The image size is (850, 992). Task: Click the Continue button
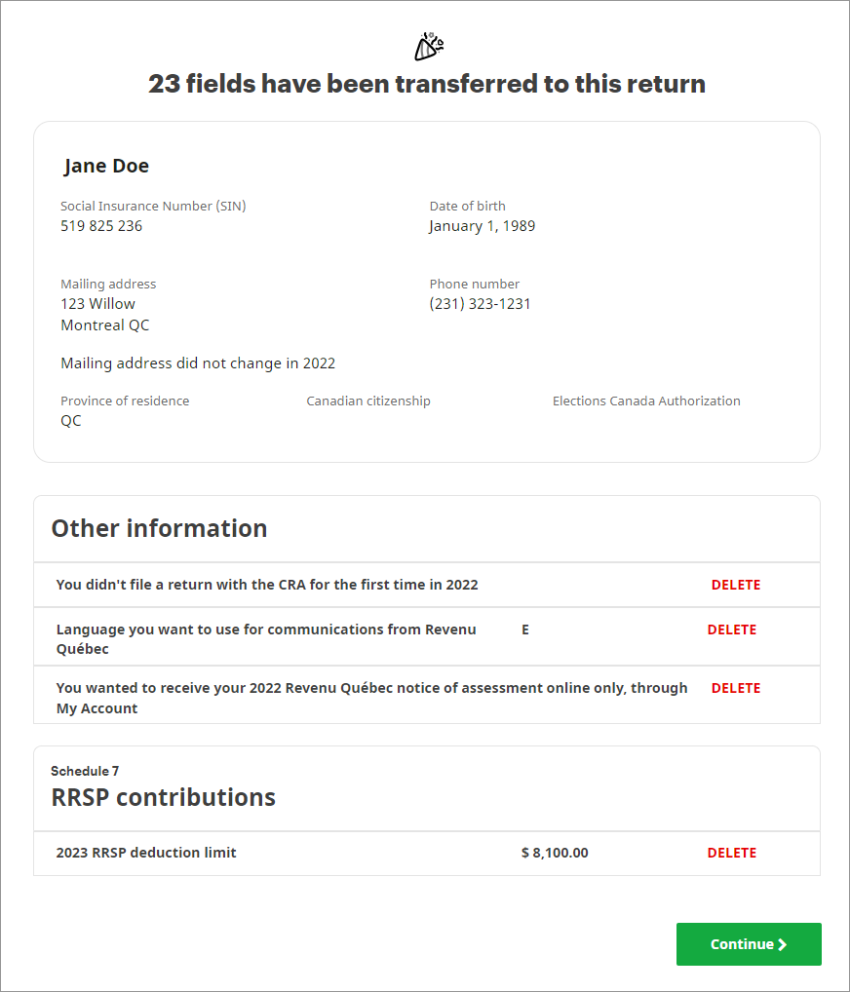coord(748,944)
